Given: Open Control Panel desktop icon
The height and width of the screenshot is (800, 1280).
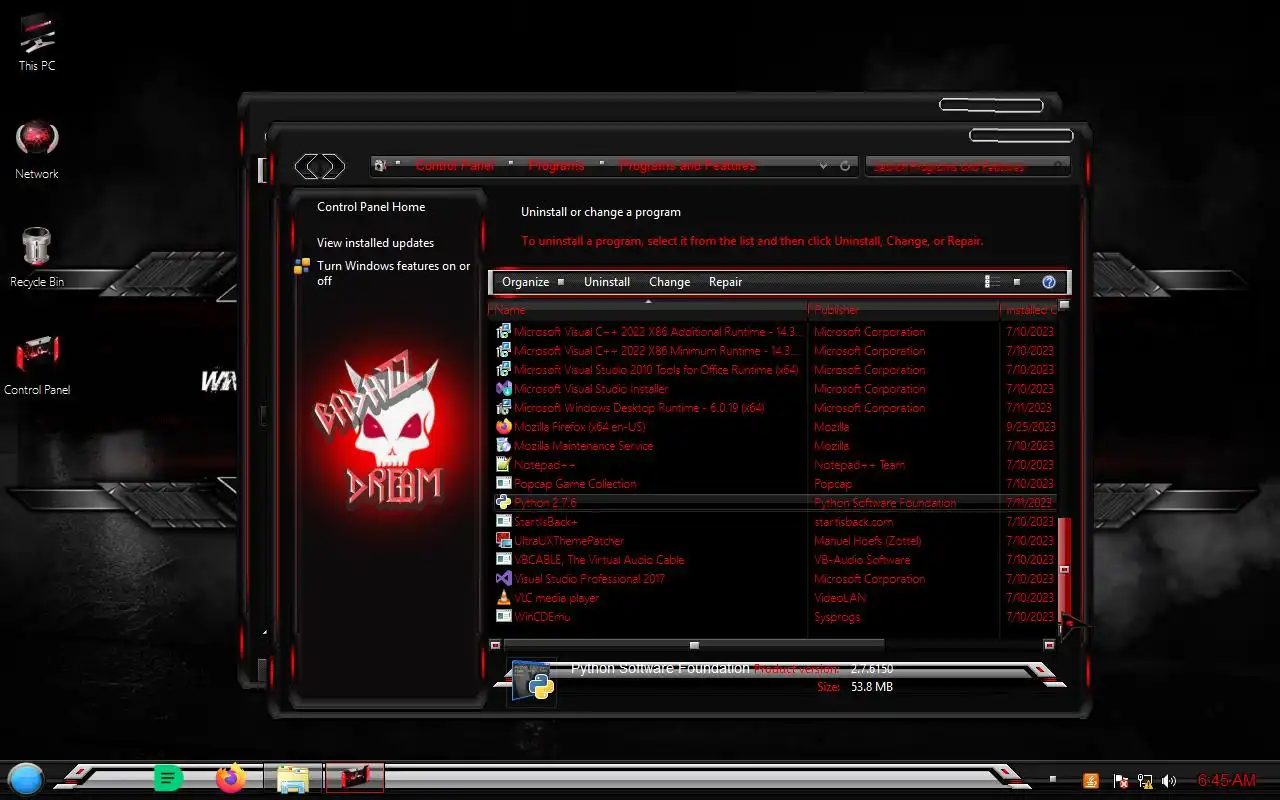Looking at the screenshot, I should tap(37, 366).
